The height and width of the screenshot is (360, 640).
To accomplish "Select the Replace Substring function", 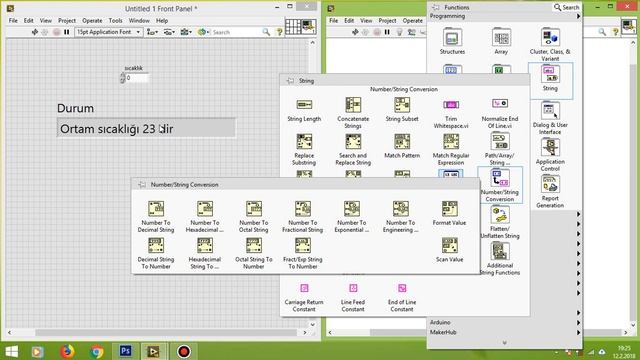I will tap(304, 149).
